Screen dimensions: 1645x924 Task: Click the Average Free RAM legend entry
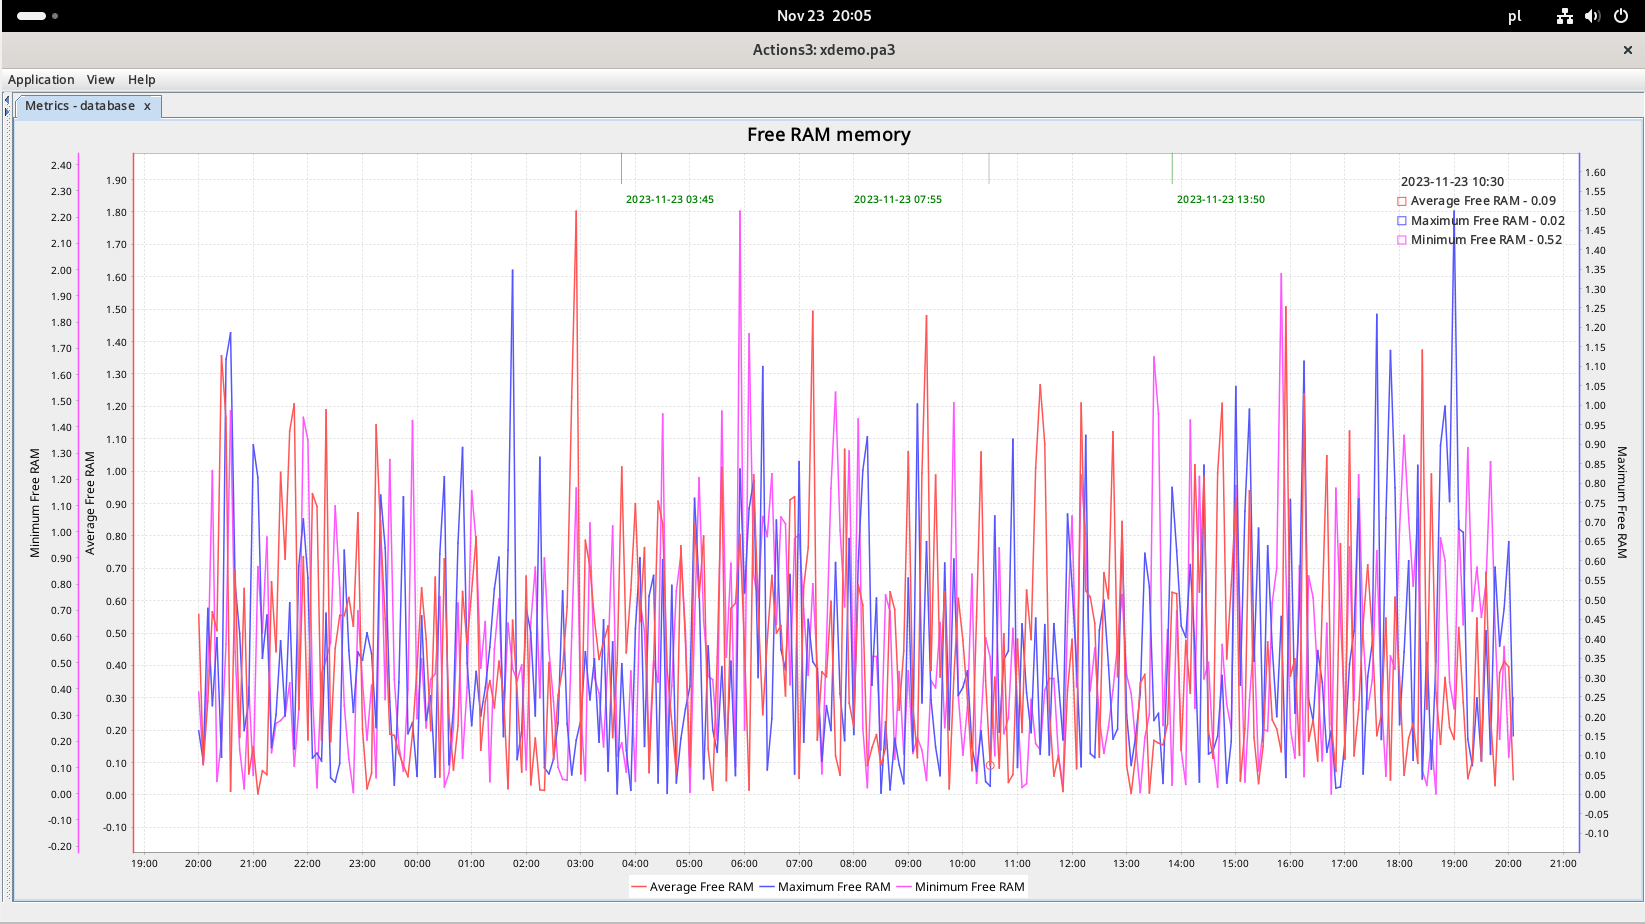692,887
